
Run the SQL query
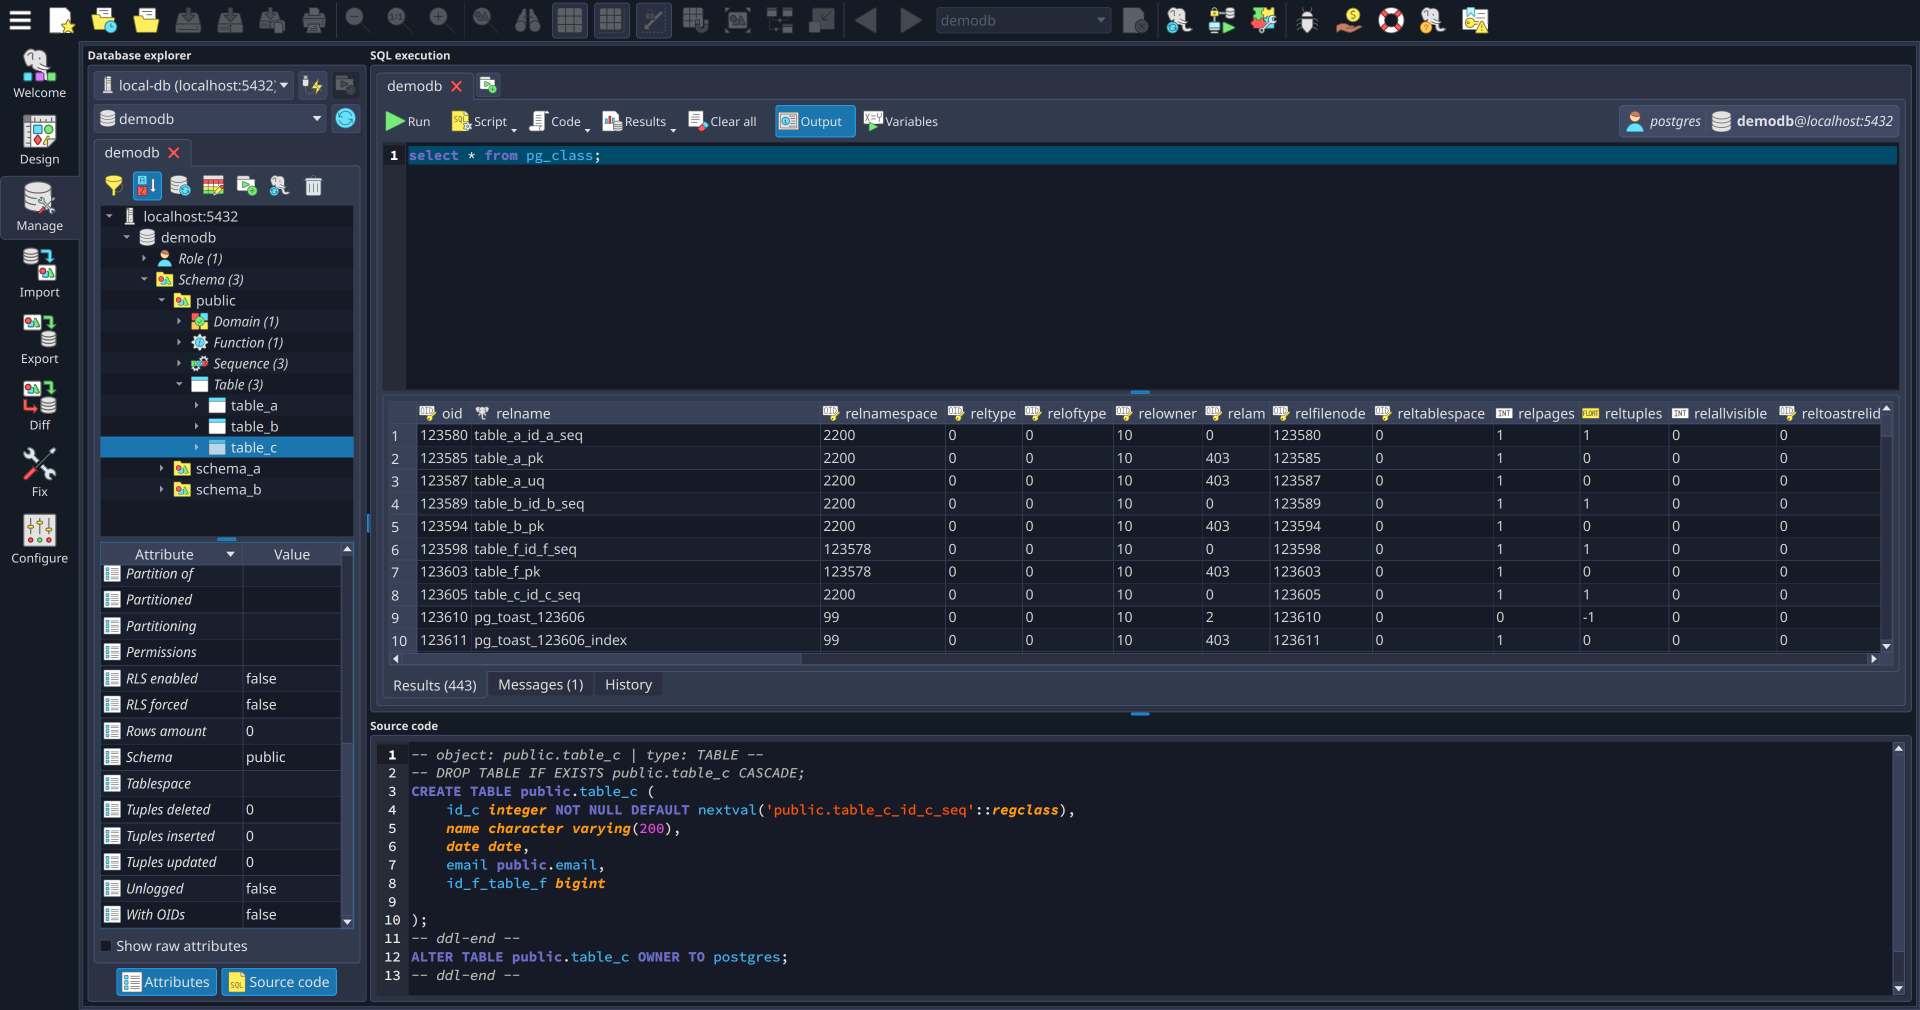[x=406, y=121]
